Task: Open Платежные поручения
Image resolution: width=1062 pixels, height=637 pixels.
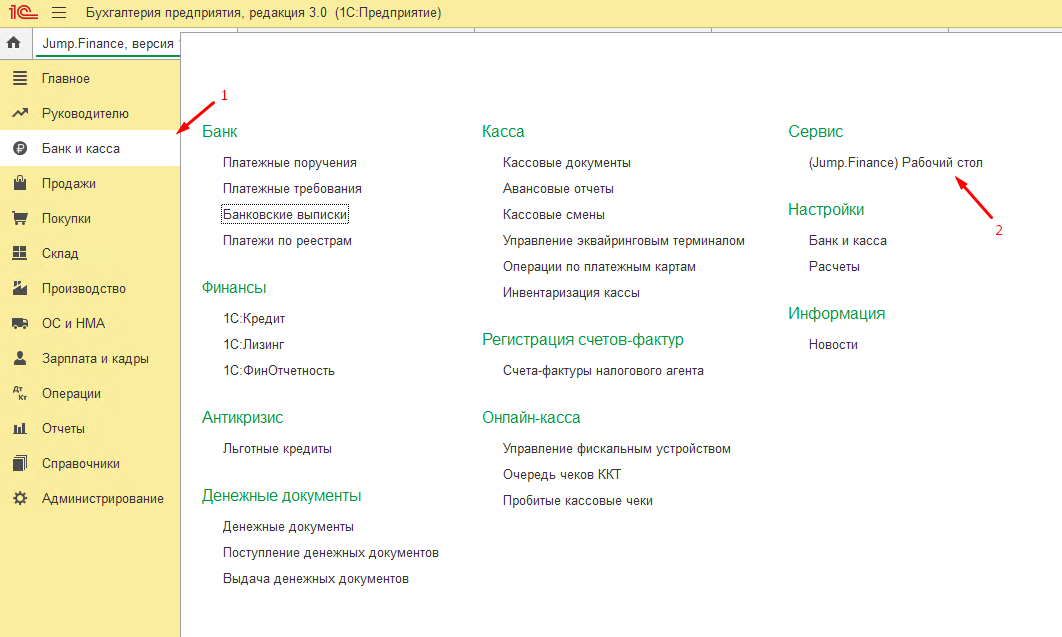Action: click(290, 162)
